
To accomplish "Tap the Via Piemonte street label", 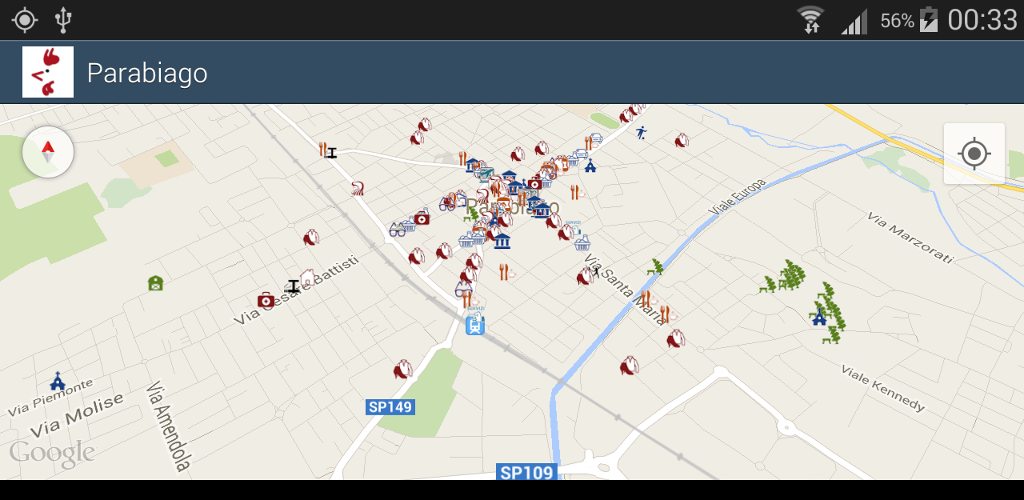I will point(50,397).
